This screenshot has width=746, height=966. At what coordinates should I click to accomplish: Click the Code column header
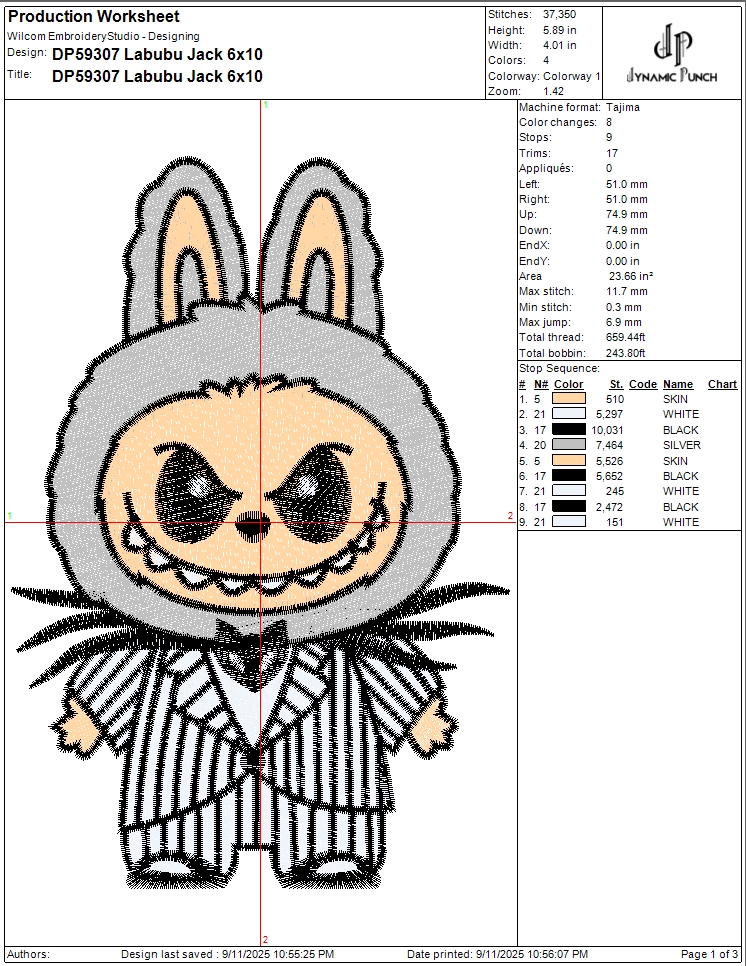(643, 384)
